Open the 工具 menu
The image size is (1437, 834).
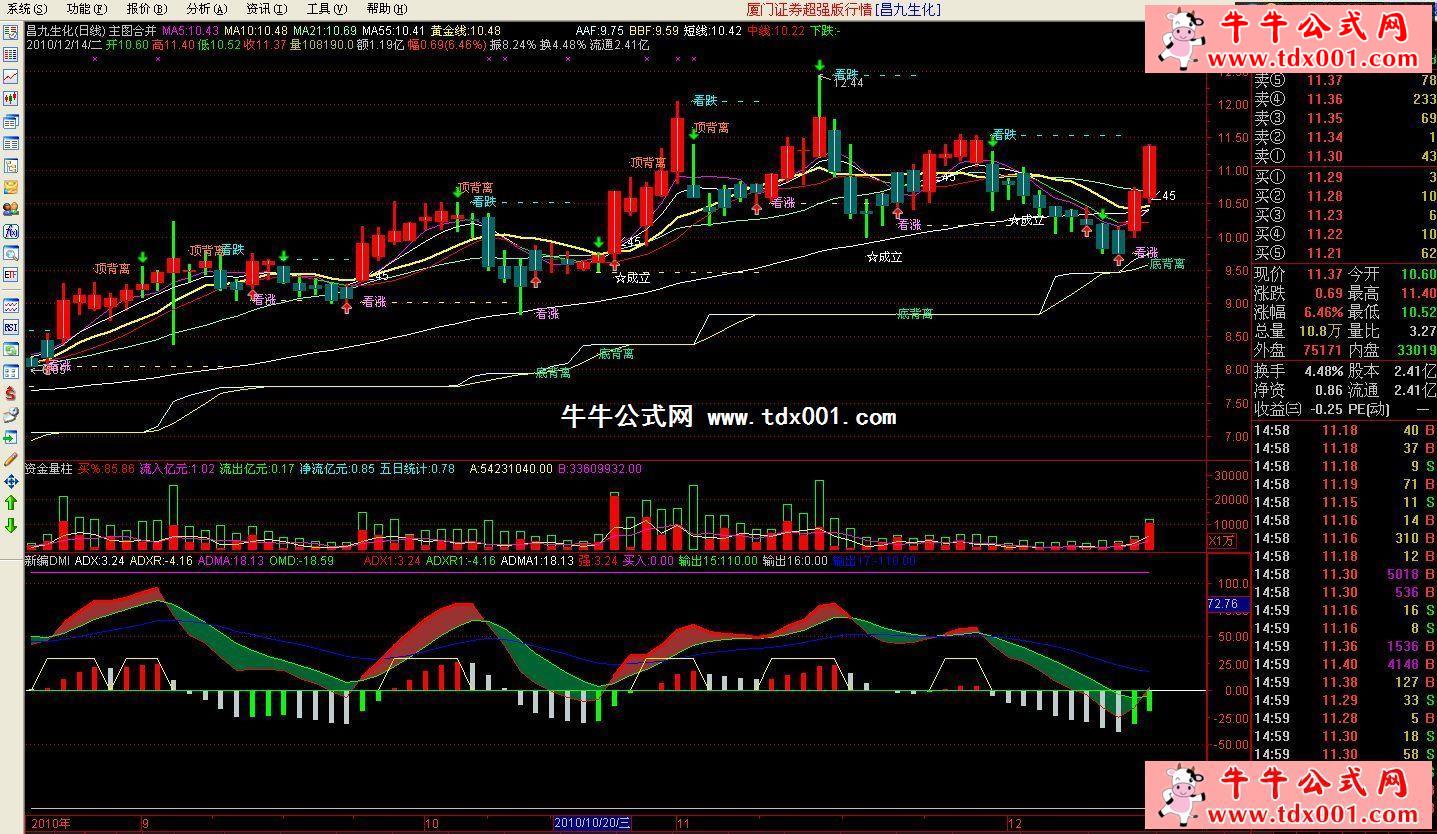(324, 9)
